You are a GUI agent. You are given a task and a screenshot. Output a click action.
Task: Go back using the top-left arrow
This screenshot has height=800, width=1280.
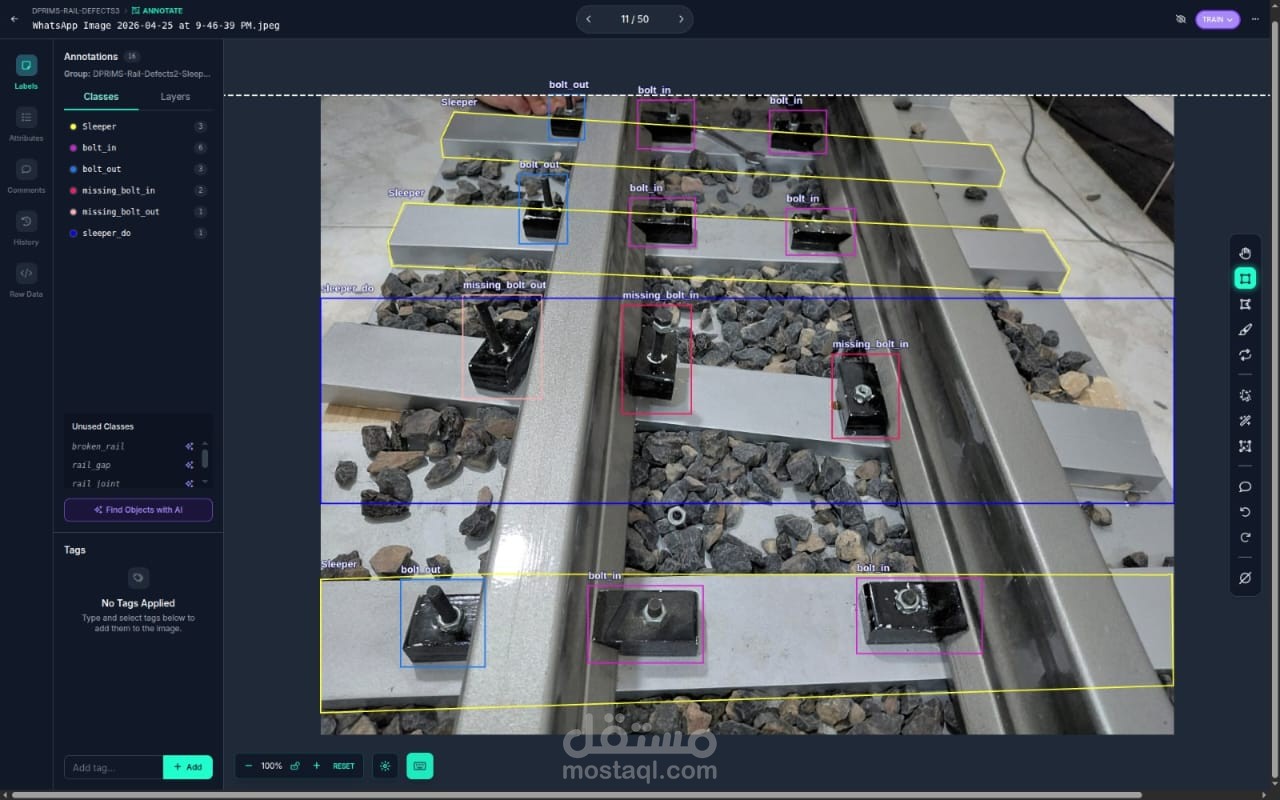(14, 18)
